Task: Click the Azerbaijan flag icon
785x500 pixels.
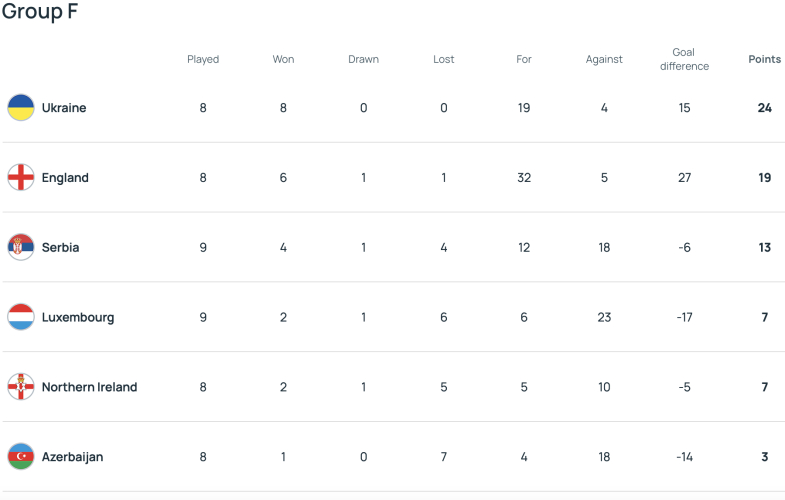Action: 21,456
